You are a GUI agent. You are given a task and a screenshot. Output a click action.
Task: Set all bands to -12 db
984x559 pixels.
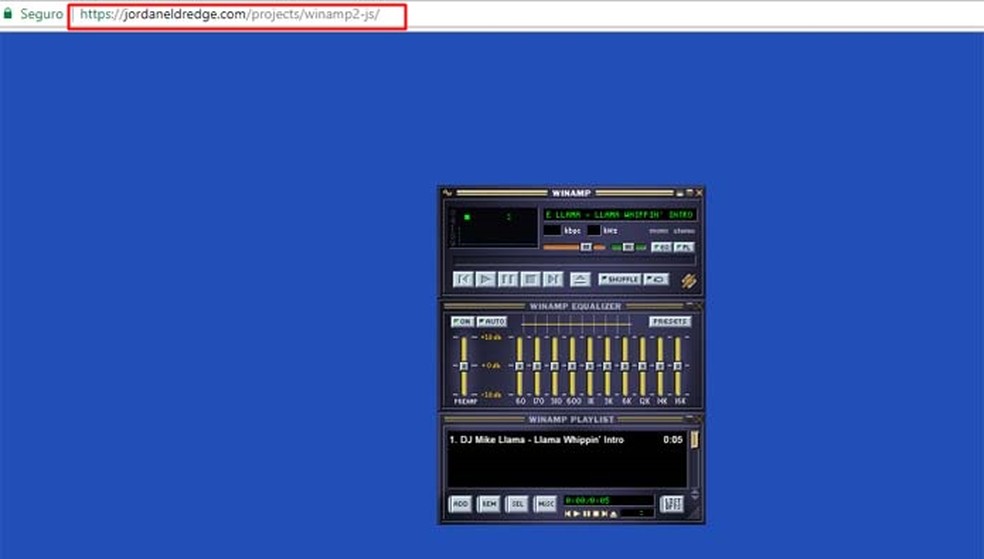[x=491, y=395]
